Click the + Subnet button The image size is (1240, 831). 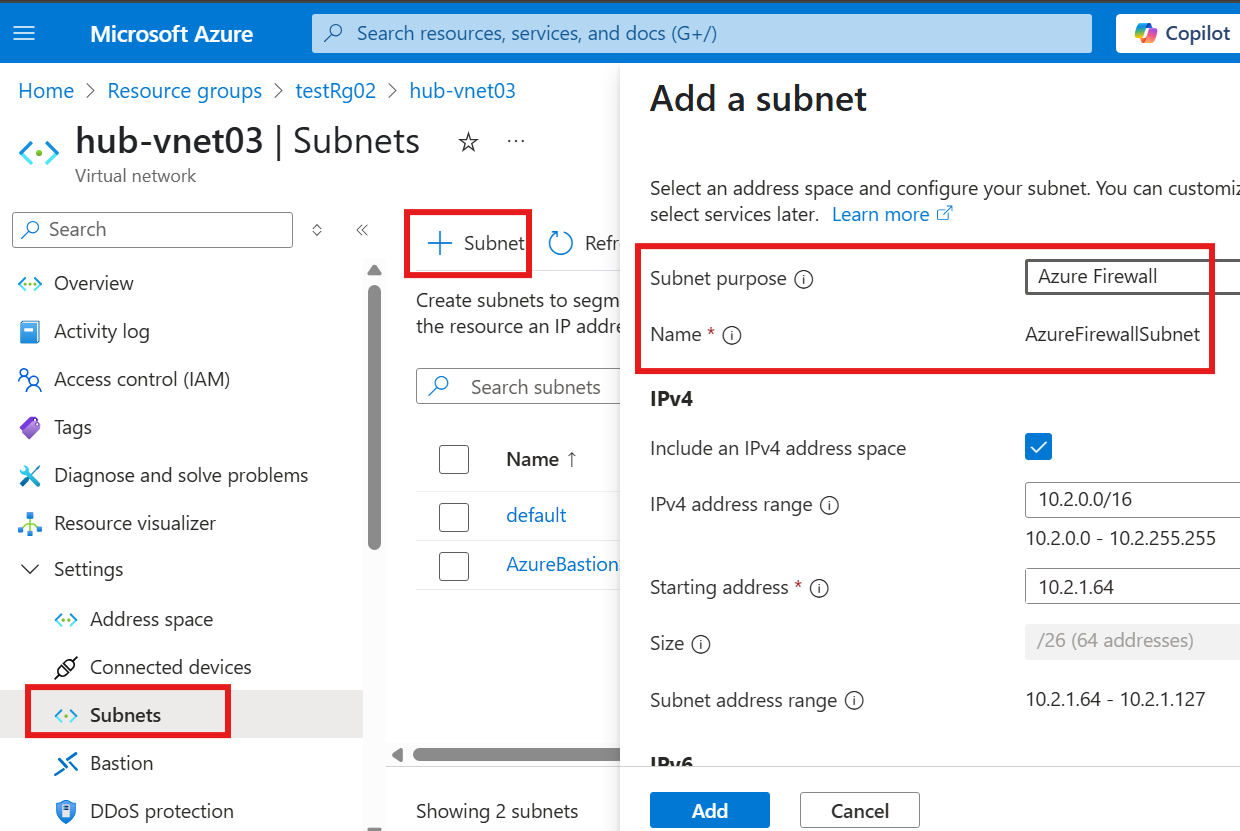coord(476,243)
